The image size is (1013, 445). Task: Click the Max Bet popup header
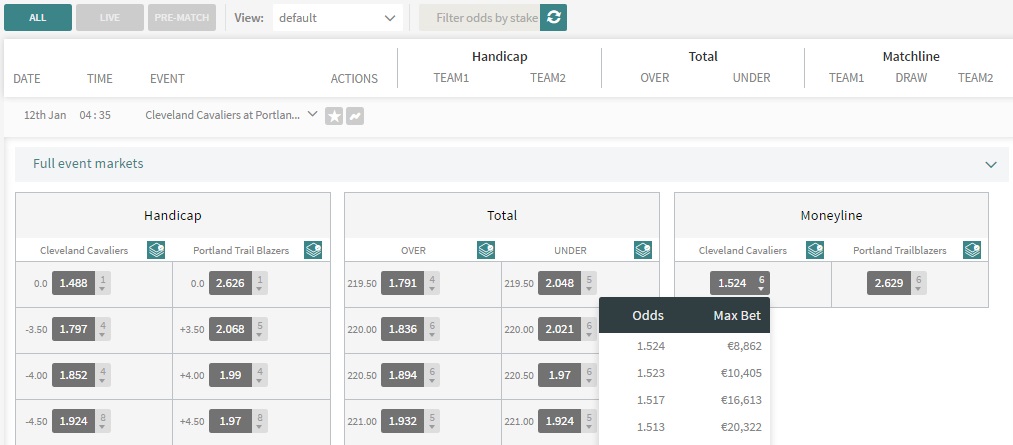tap(737, 316)
